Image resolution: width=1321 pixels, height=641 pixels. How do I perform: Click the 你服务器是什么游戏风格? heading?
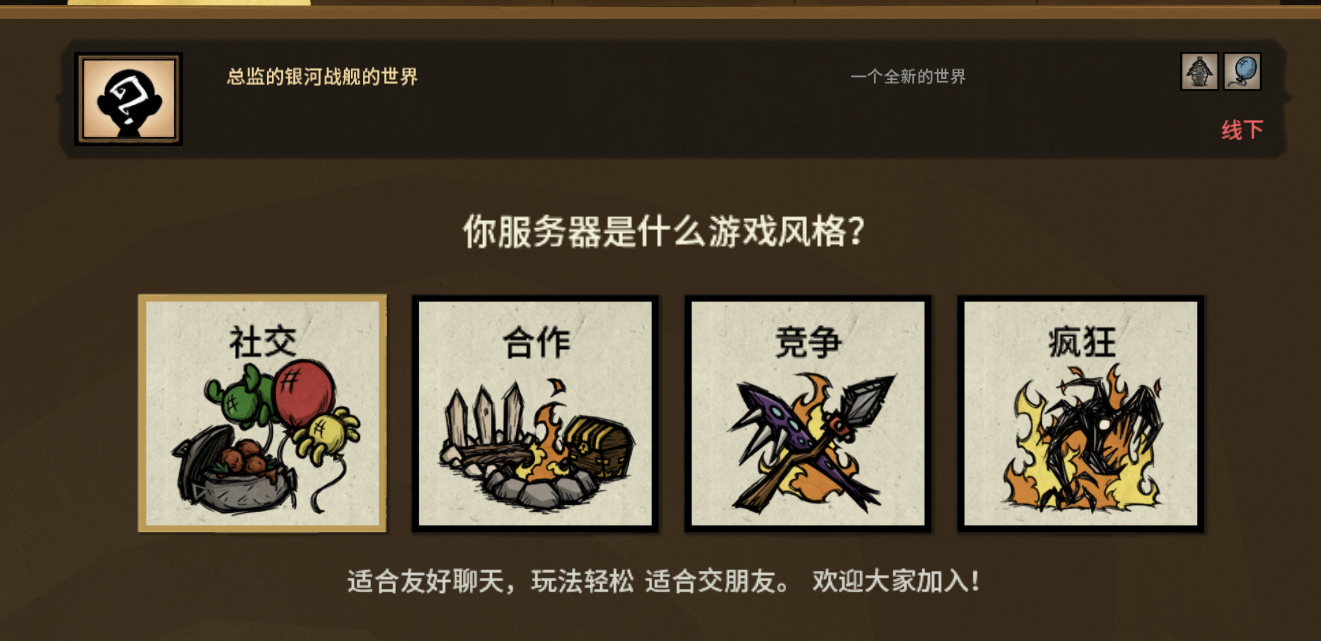(x=663, y=233)
